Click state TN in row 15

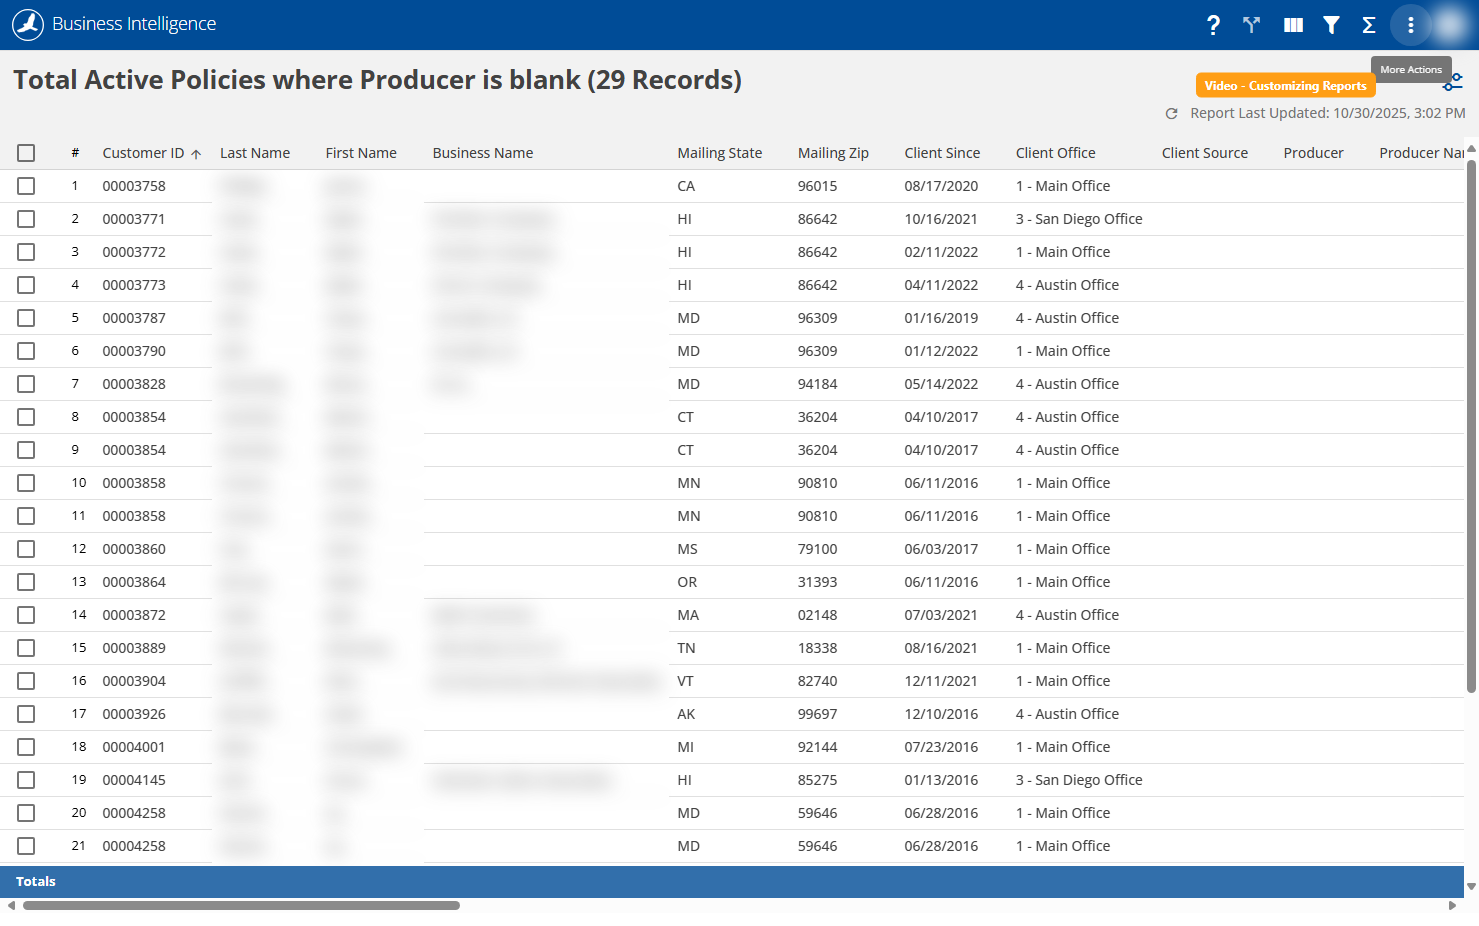tap(686, 648)
